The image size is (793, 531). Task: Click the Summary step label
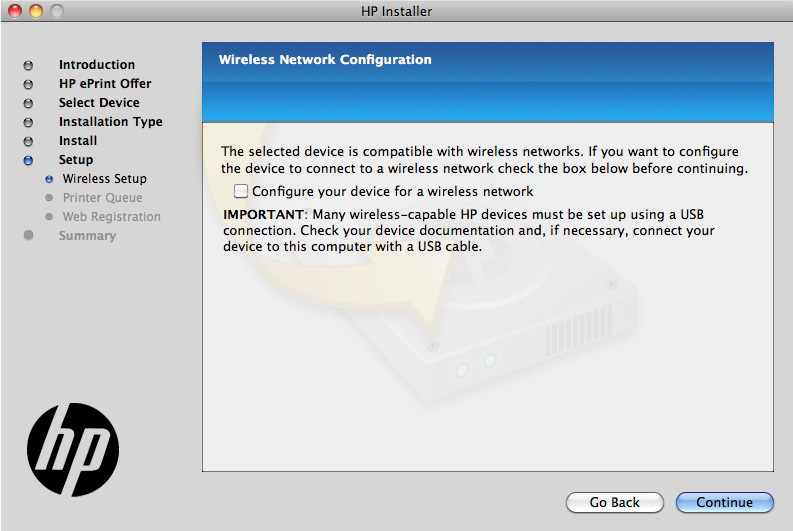click(x=87, y=236)
